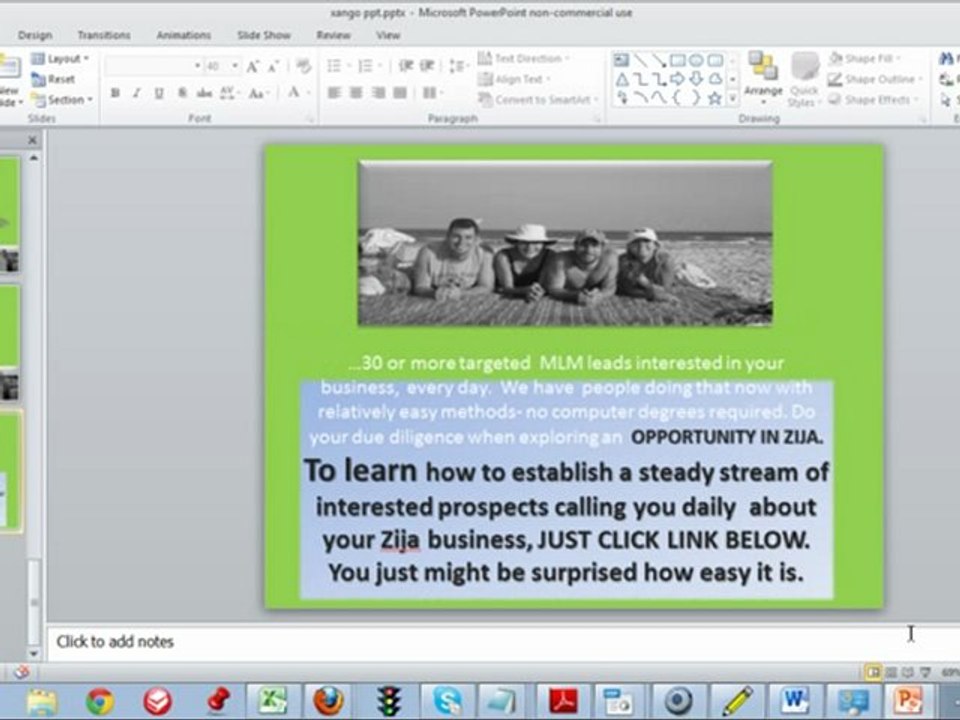Toggle Align Text Left in the Paragraph group
Viewport: 960px width, 720px height.
(334, 93)
